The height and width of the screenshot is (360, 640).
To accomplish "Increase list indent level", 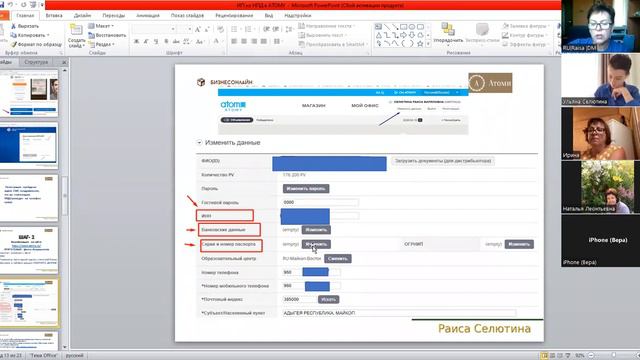I will pyautogui.click(x=276, y=29).
